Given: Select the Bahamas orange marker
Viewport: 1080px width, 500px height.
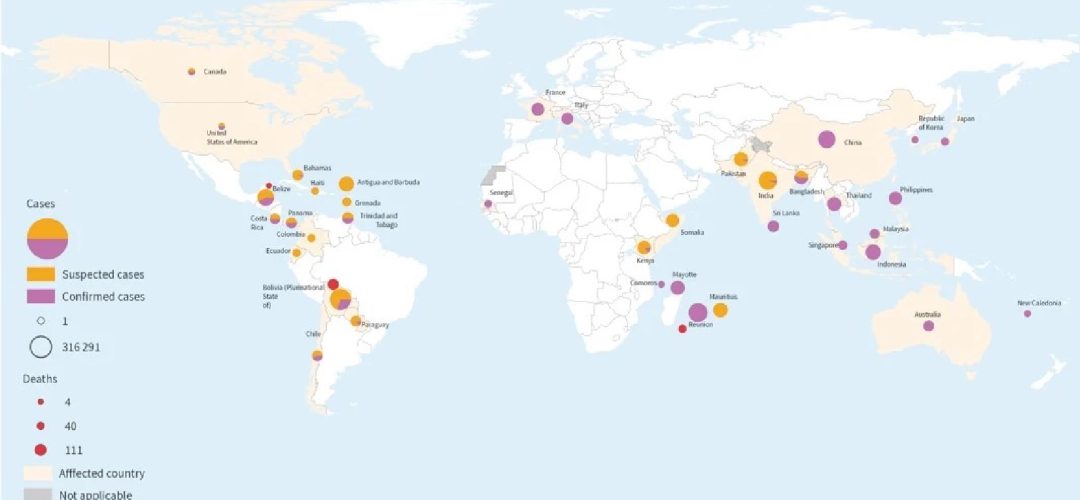Looking at the screenshot, I should [298, 175].
